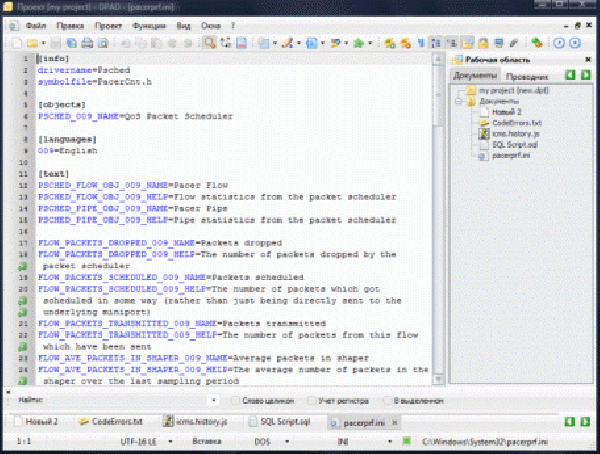Click green left arrow in workspace panel
600x454 pixels.
click(x=569, y=75)
